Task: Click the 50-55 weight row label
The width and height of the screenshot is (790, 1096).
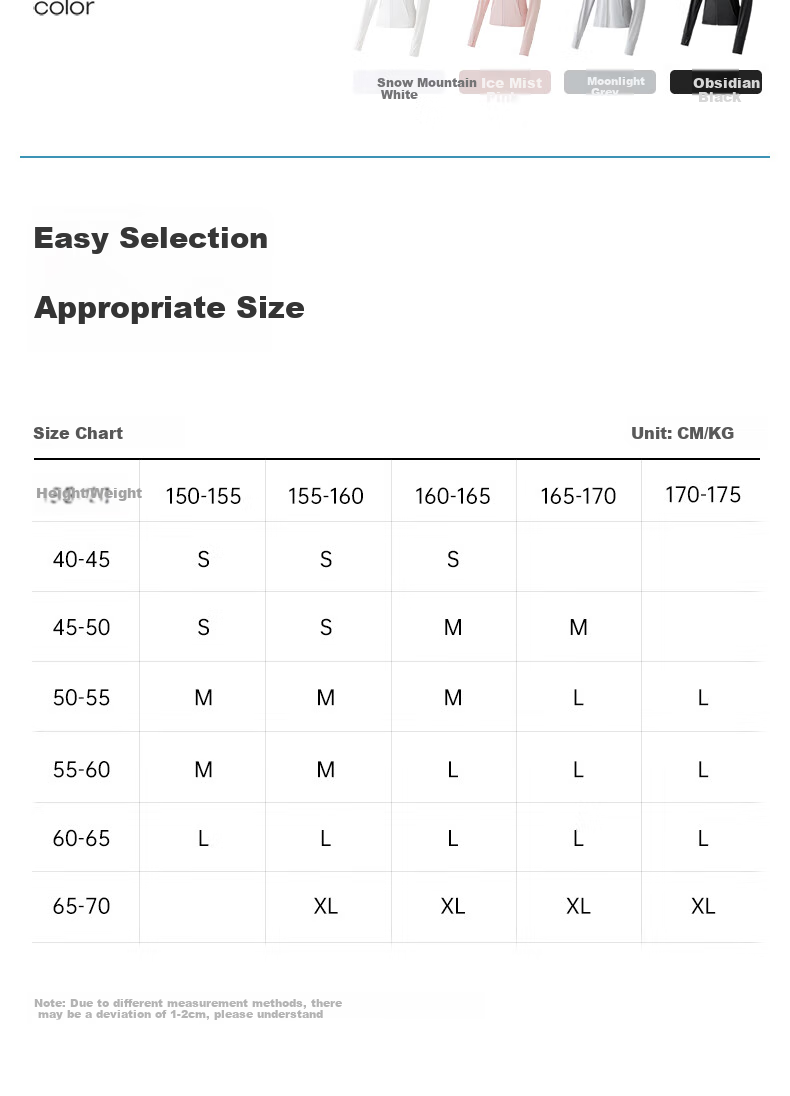Action: tap(82, 698)
